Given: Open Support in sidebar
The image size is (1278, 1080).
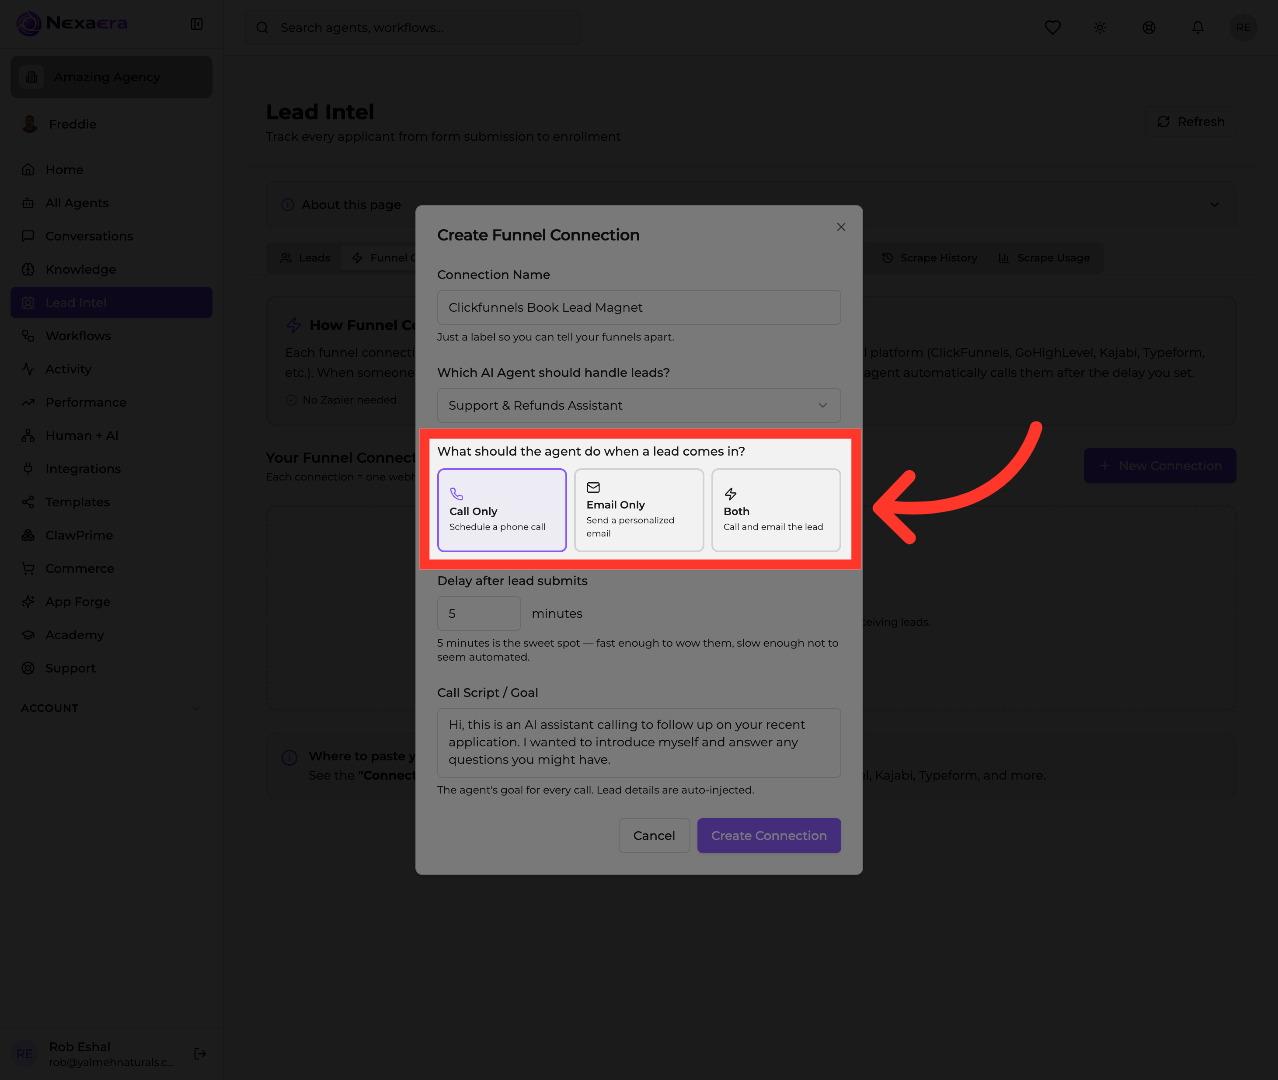Looking at the screenshot, I should click(x=111, y=668).
